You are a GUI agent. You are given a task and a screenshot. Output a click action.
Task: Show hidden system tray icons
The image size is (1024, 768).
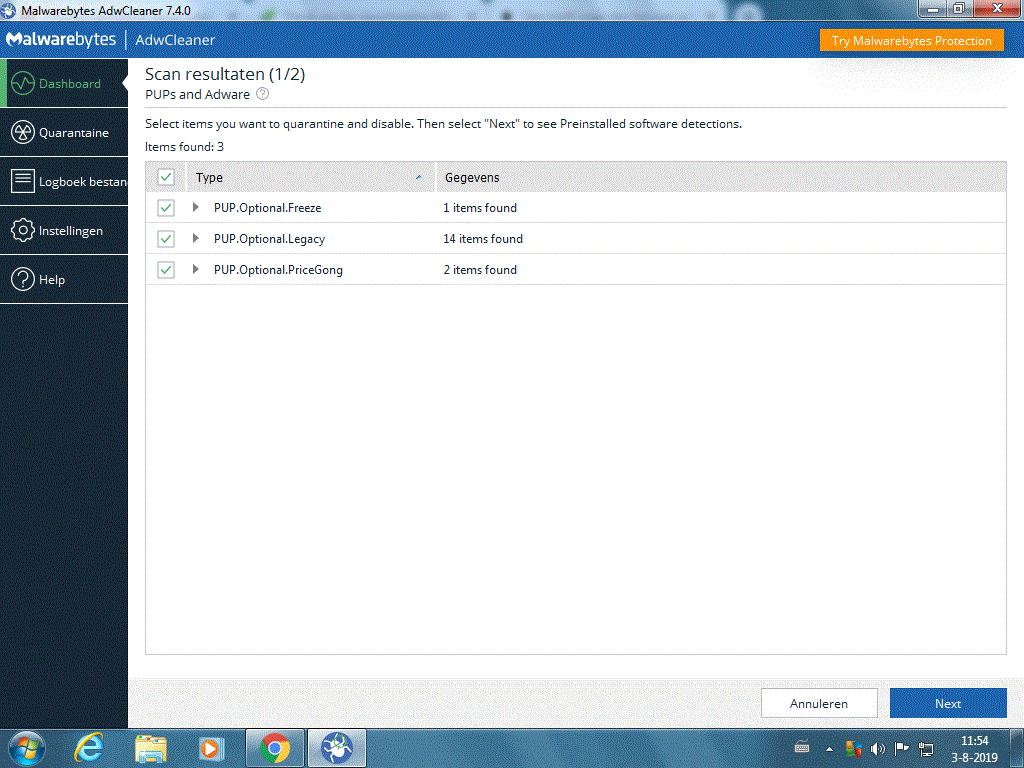[x=829, y=749]
